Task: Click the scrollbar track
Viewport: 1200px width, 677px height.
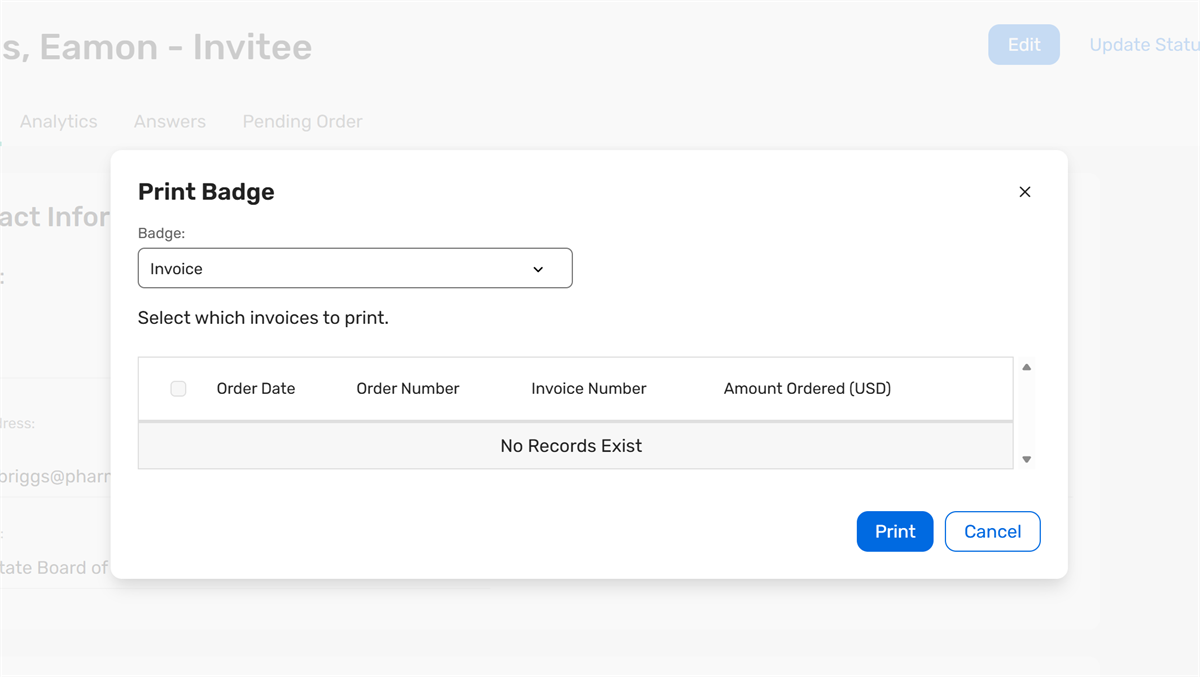Action: tap(1026, 412)
